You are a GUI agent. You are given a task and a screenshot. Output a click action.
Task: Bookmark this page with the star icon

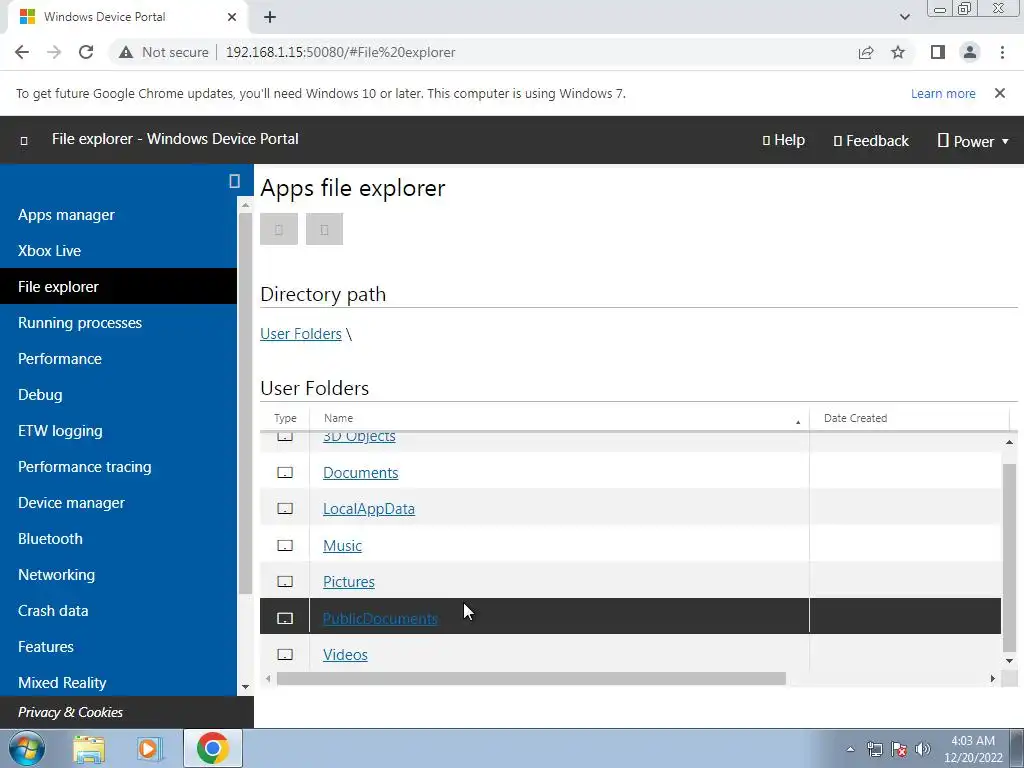[898, 52]
